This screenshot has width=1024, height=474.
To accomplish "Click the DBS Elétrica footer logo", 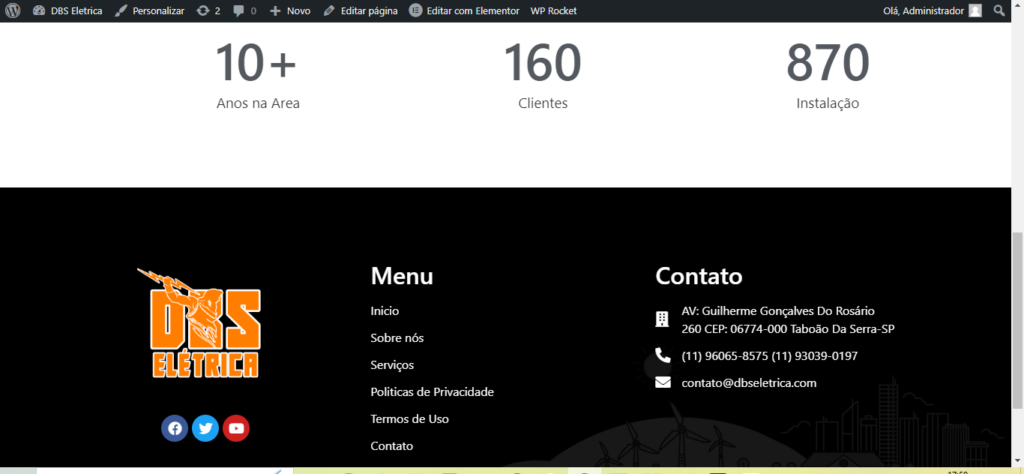I will point(199,323).
